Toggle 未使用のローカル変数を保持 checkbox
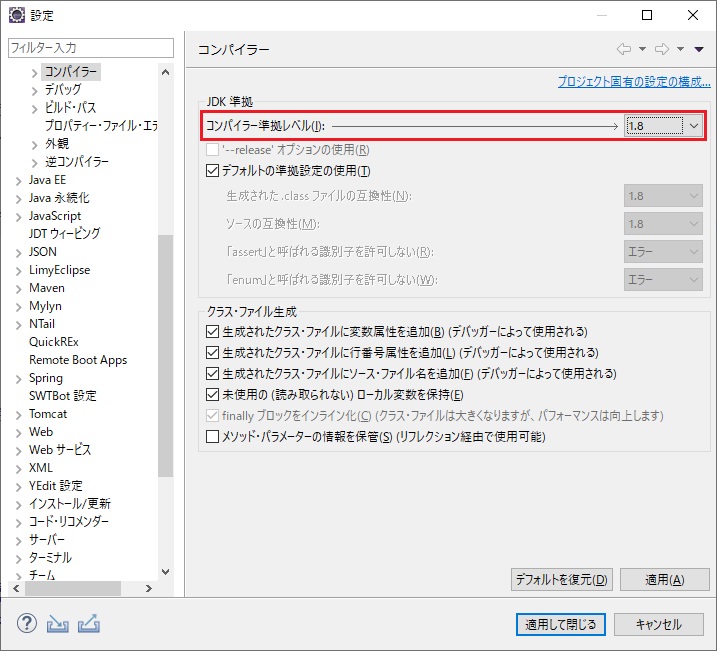717x651 pixels. tap(212, 395)
